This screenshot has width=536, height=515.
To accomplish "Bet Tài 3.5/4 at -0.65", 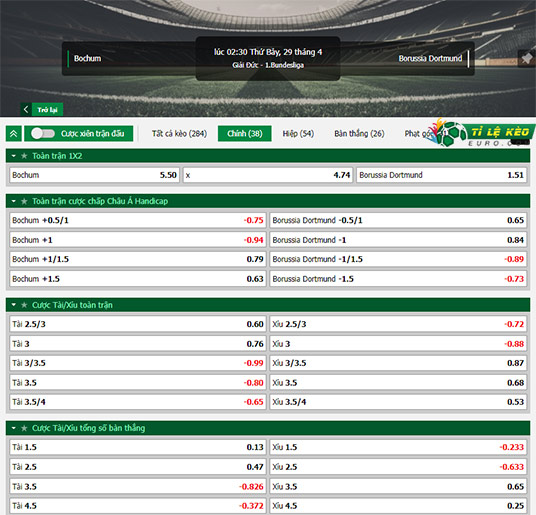I will coord(138,402).
